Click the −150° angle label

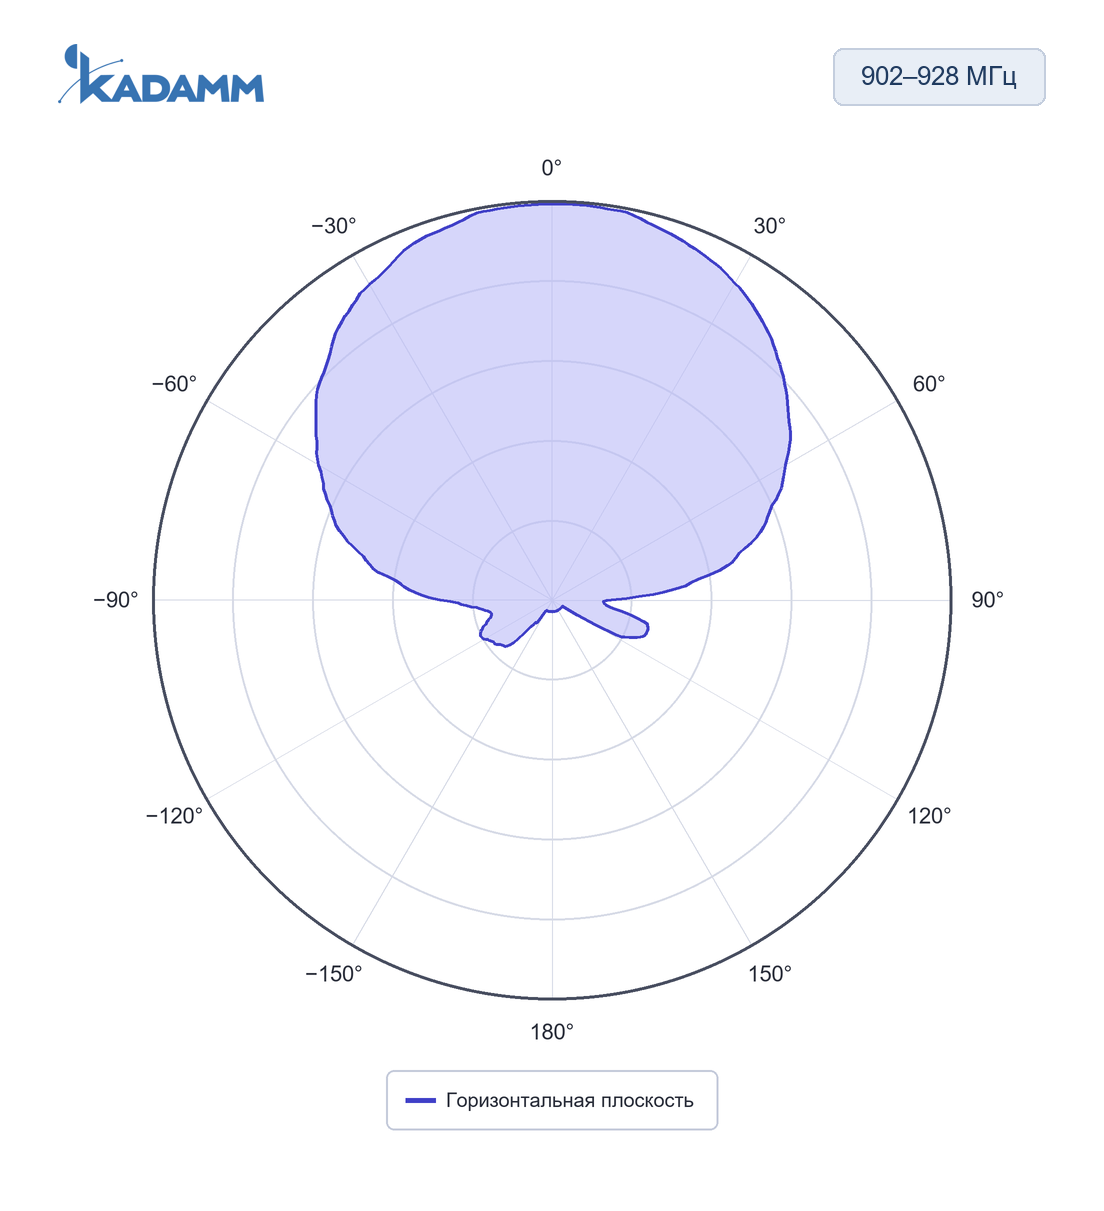(x=334, y=974)
